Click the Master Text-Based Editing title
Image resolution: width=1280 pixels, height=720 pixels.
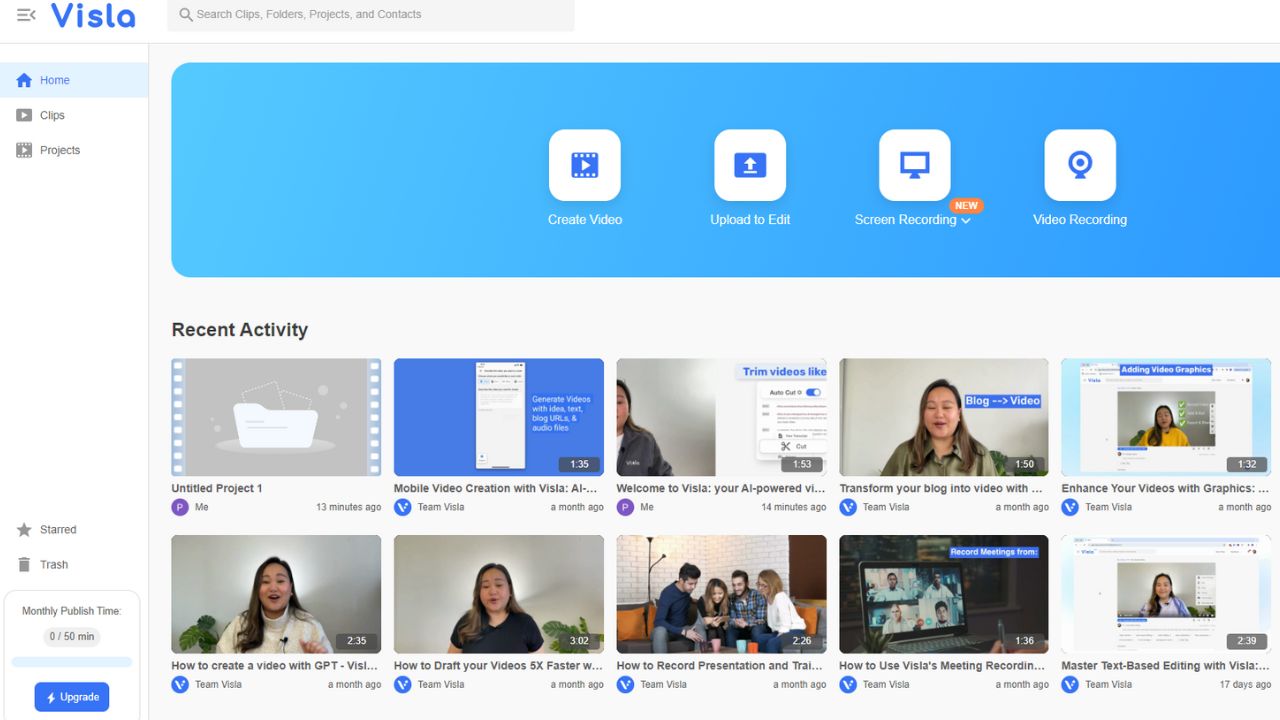point(1165,666)
